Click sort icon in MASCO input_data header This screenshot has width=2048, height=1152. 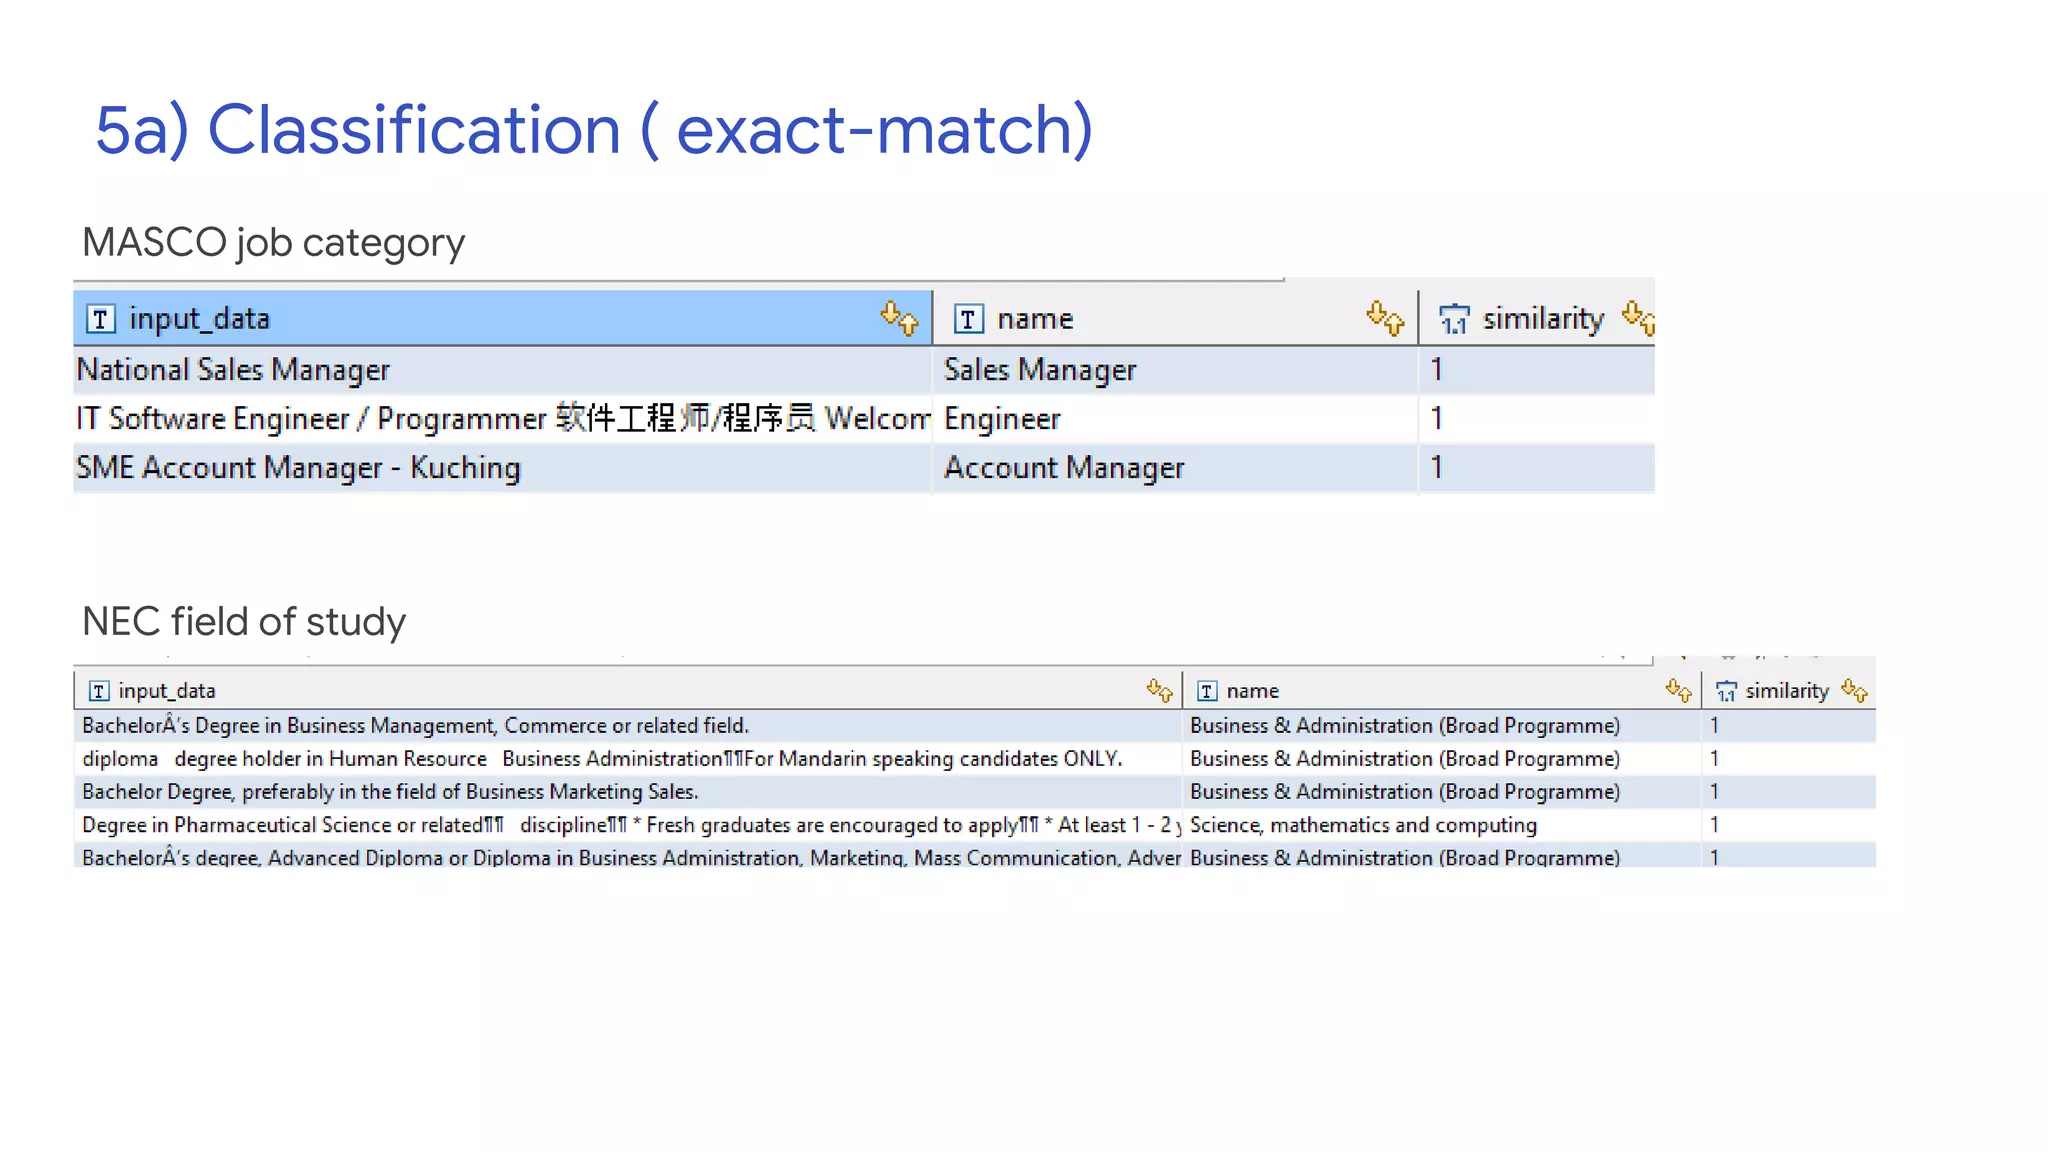[899, 318]
